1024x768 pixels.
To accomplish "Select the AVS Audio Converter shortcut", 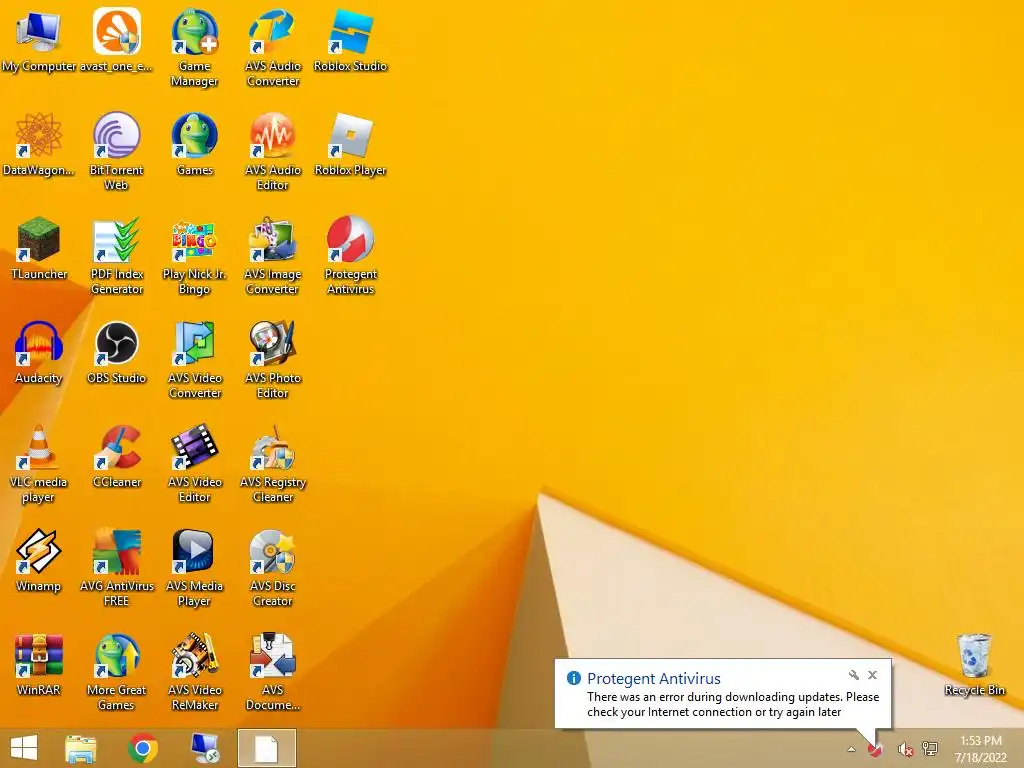I will click(x=272, y=48).
